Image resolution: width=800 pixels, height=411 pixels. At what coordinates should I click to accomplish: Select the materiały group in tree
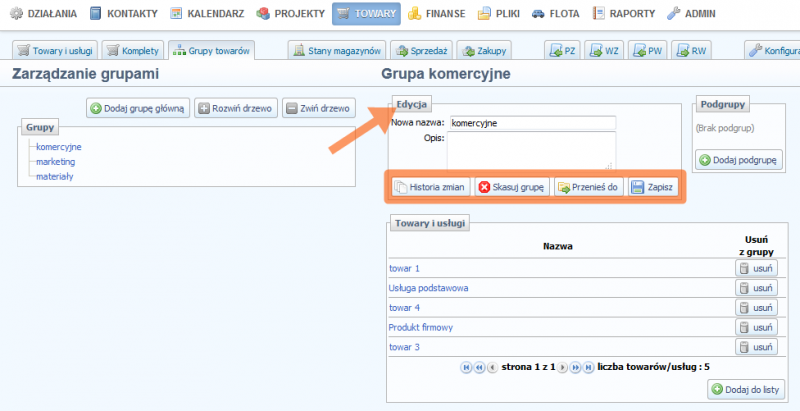55,176
